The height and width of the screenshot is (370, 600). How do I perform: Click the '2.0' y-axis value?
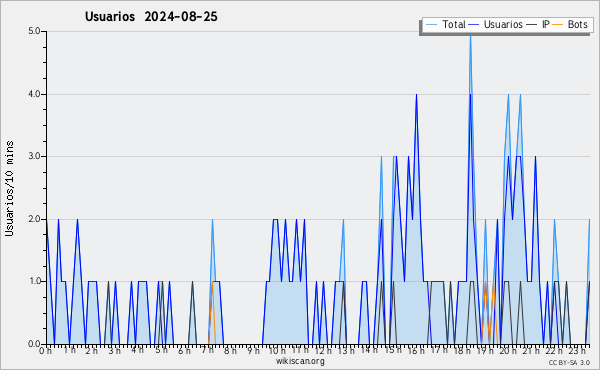point(34,219)
